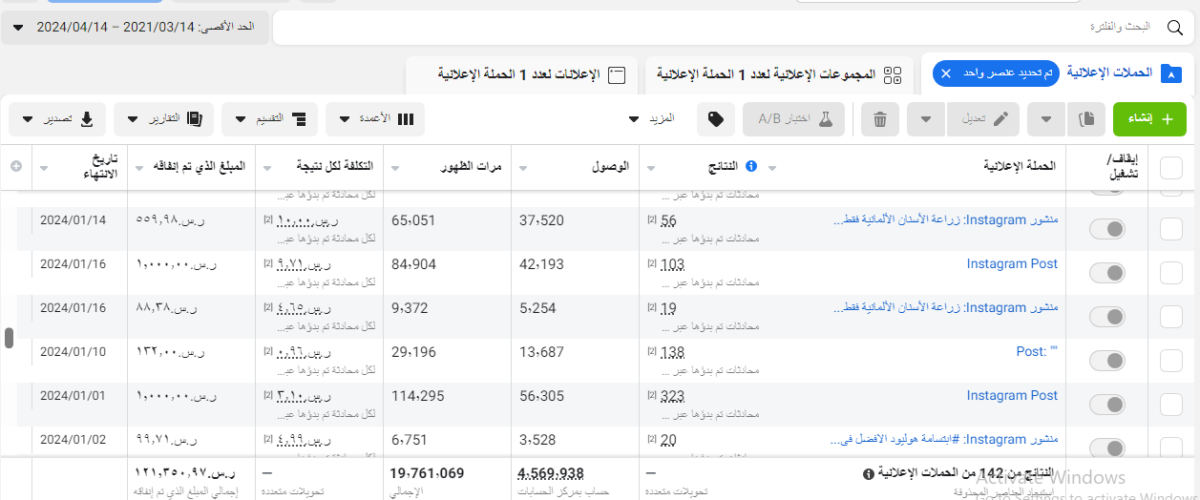The height and width of the screenshot is (500, 1200).
Task: Tick checkbox for the Post: "" row
Action: click(x=1171, y=361)
